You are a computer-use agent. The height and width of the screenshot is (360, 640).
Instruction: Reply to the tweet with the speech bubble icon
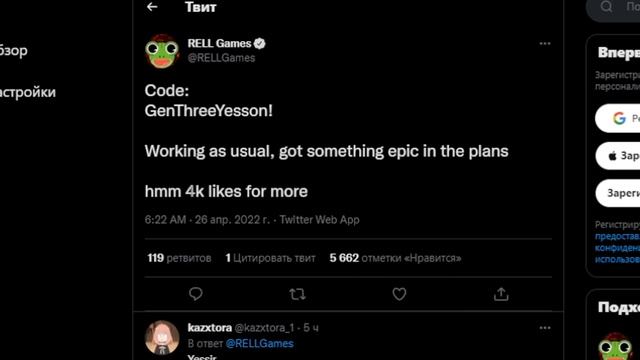(x=196, y=294)
